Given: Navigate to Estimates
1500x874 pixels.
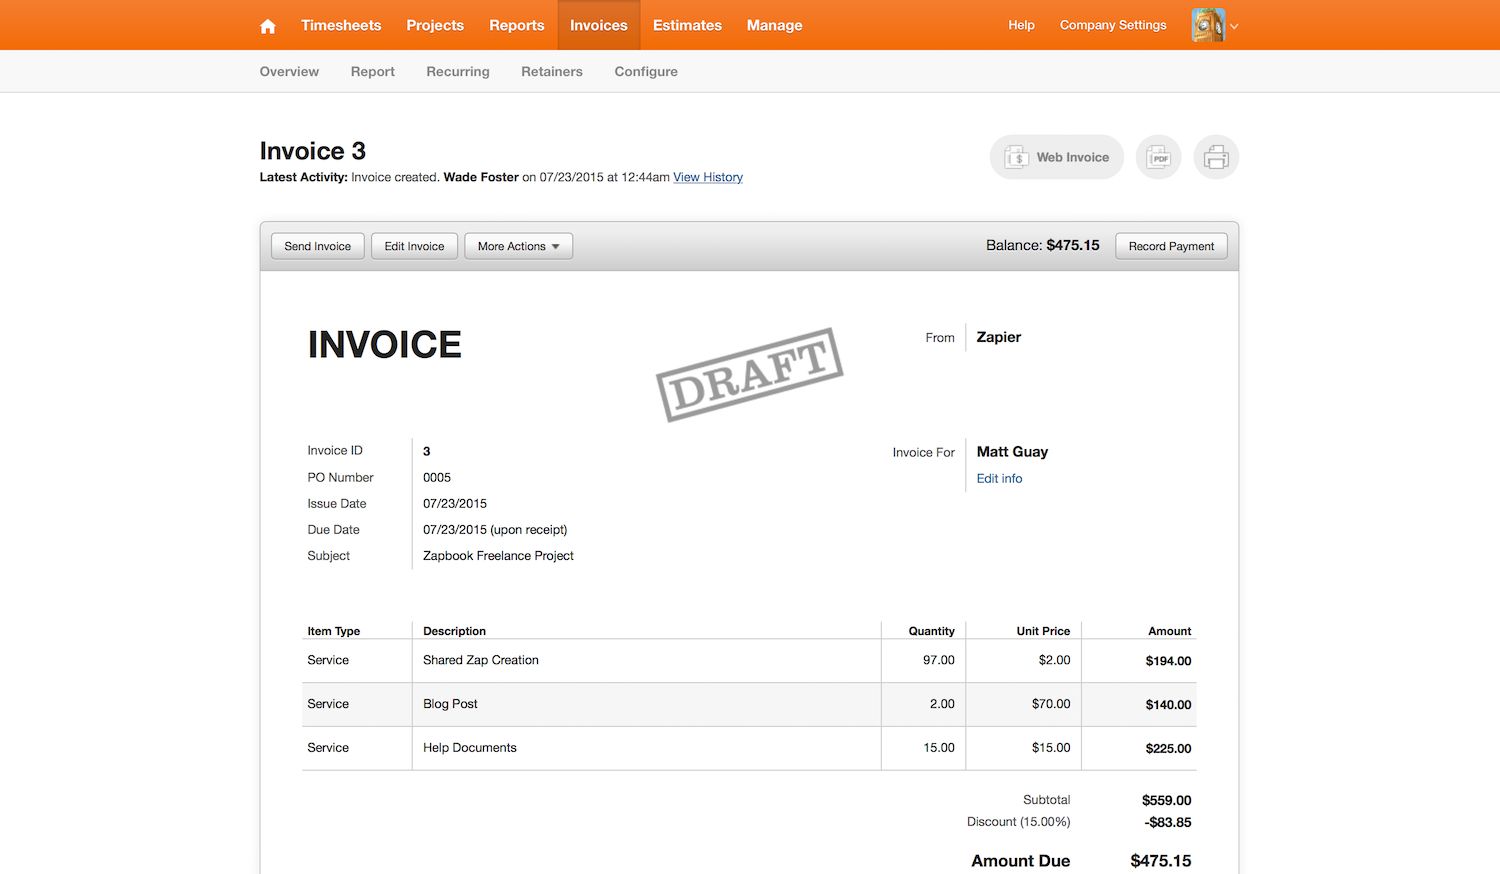Looking at the screenshot, I should pos(687,25).
